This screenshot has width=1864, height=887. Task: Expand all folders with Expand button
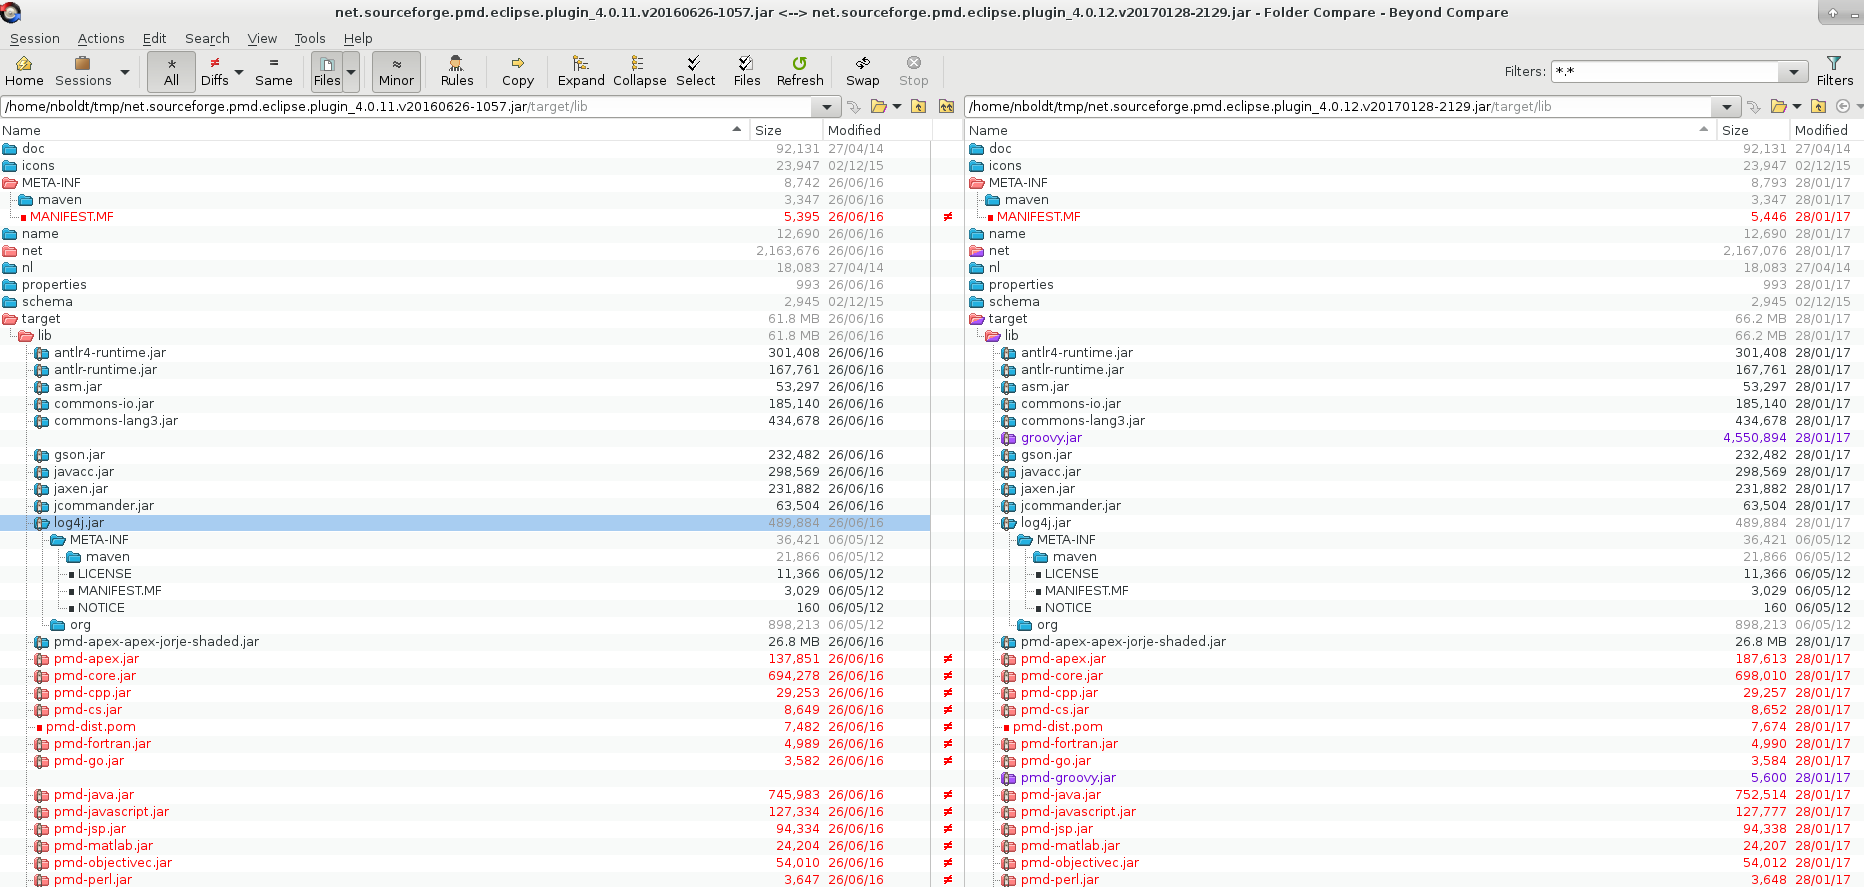point(581,71)
